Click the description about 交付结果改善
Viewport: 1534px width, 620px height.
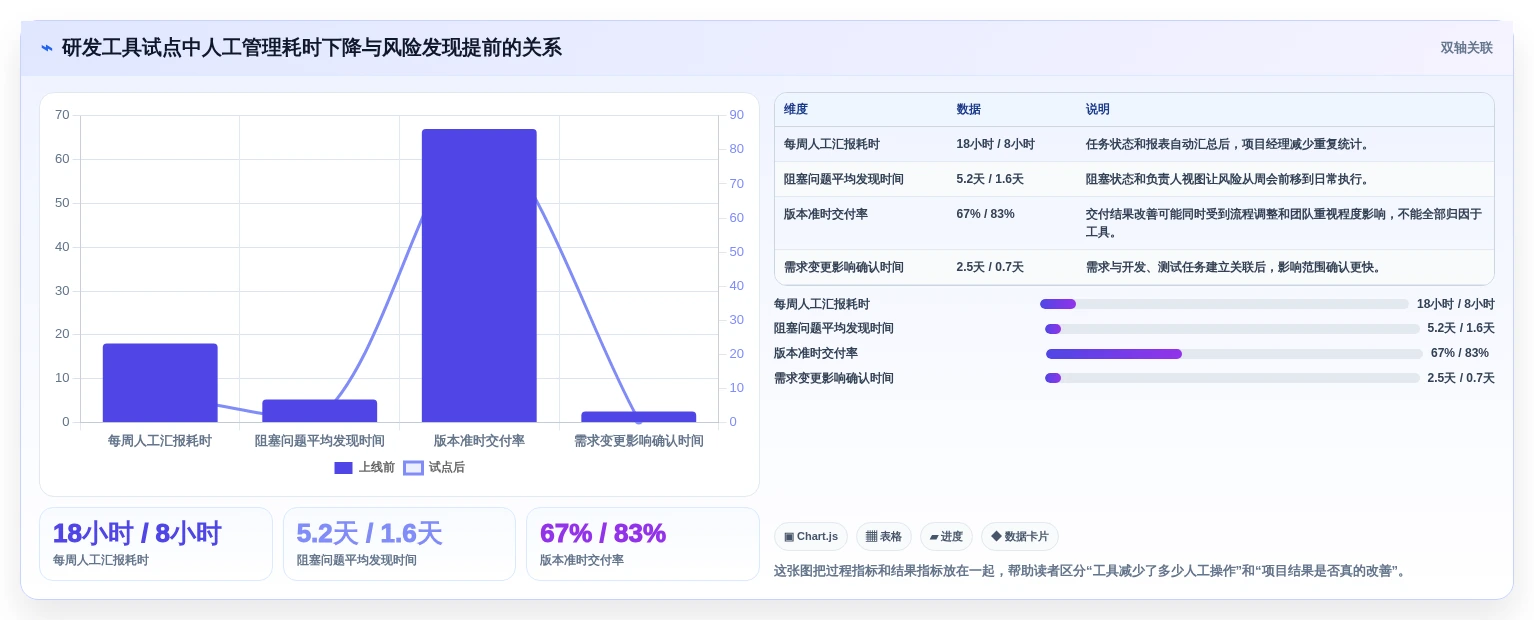(x=1284, y=223)
